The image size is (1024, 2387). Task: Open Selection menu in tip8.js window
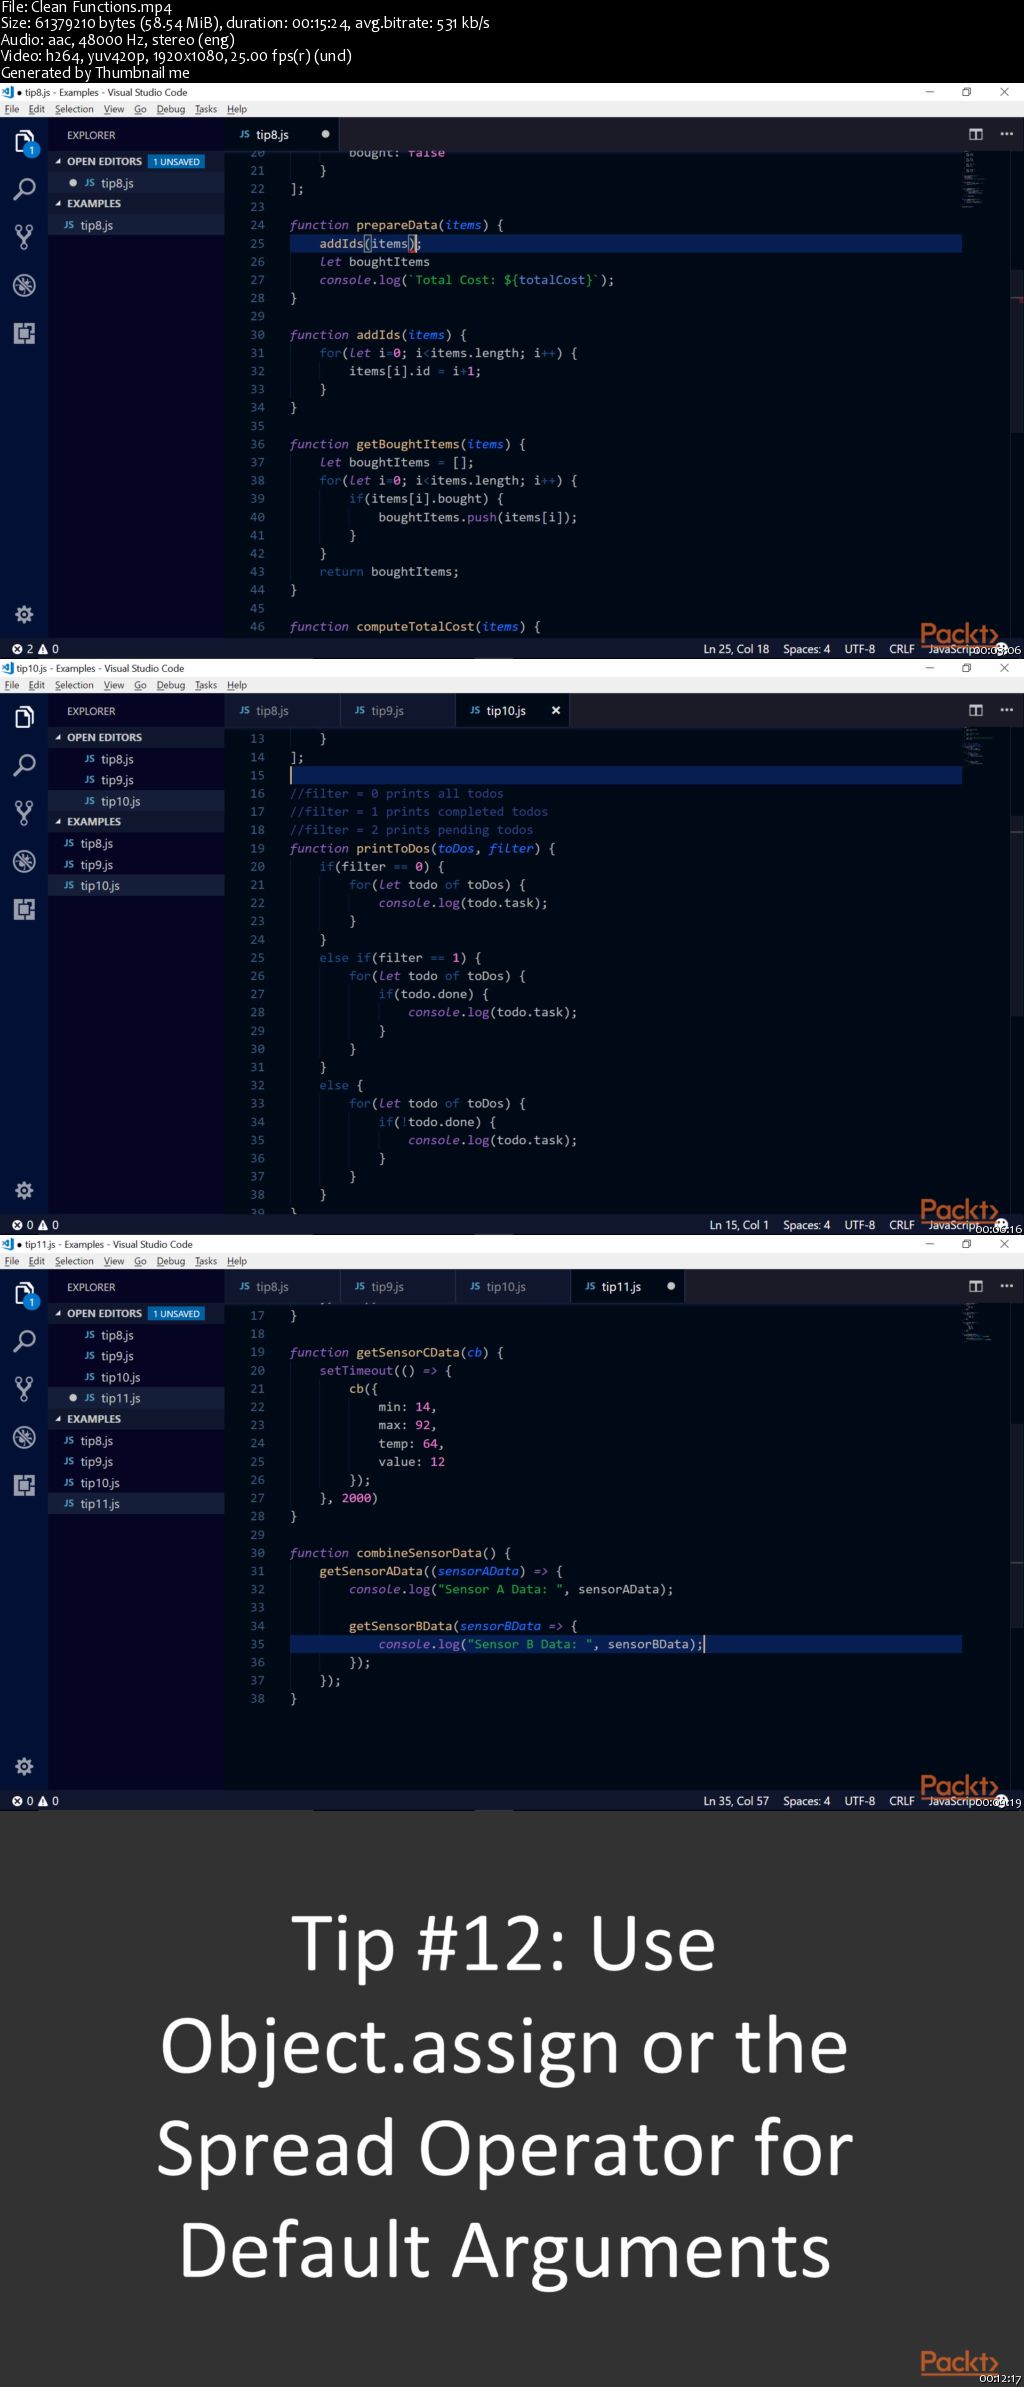coord(74,109)
